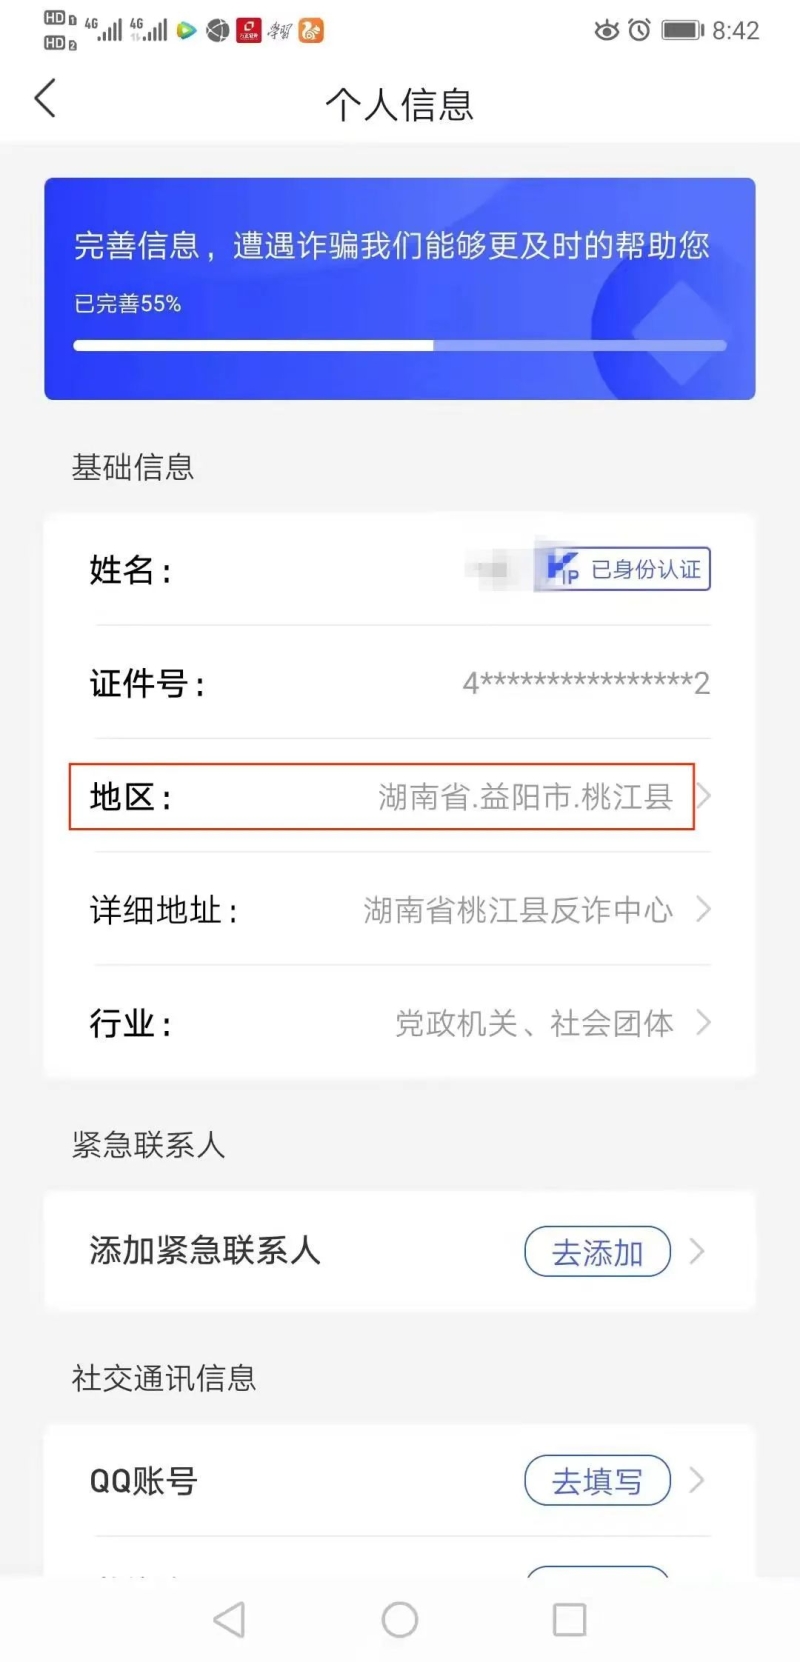Image resolution: width=800 pixels, height=1662 pixels.
Task: Expand the 行业 industry chevron
Action: point(704,1022)
